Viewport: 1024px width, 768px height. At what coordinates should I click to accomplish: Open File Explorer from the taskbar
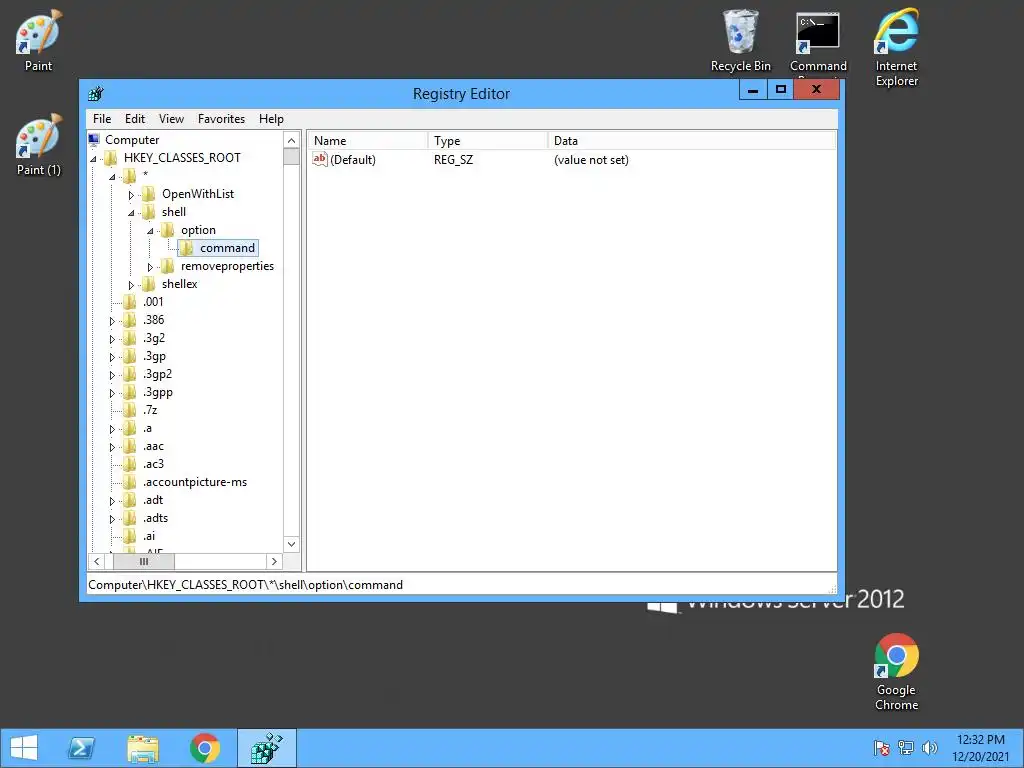143,748
